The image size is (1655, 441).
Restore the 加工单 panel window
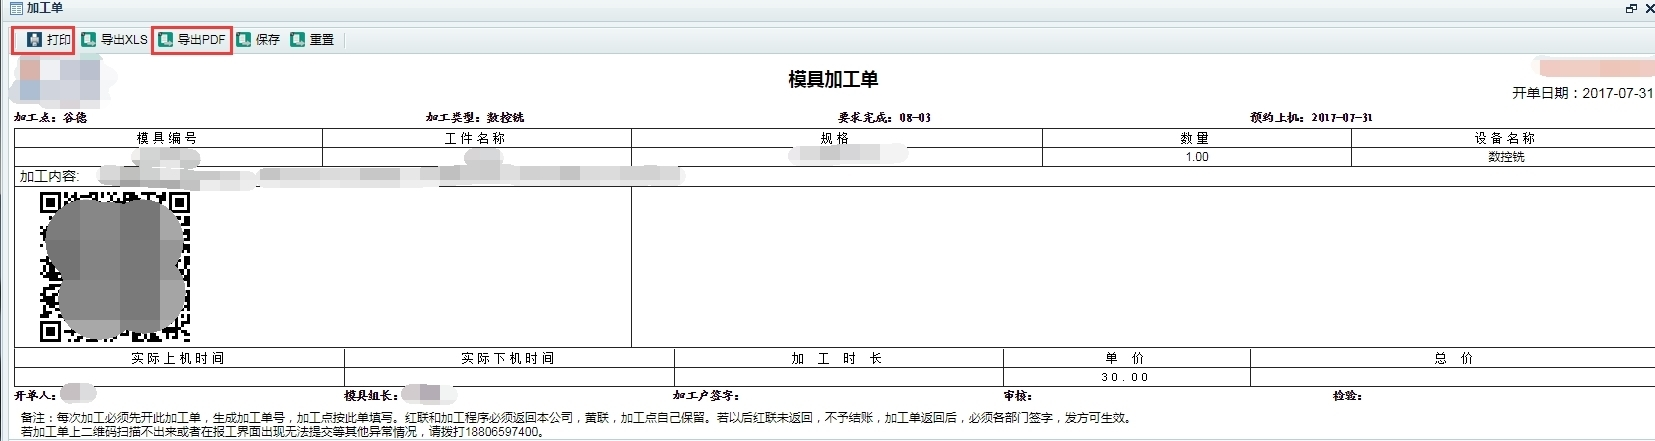pos(1631,8)
